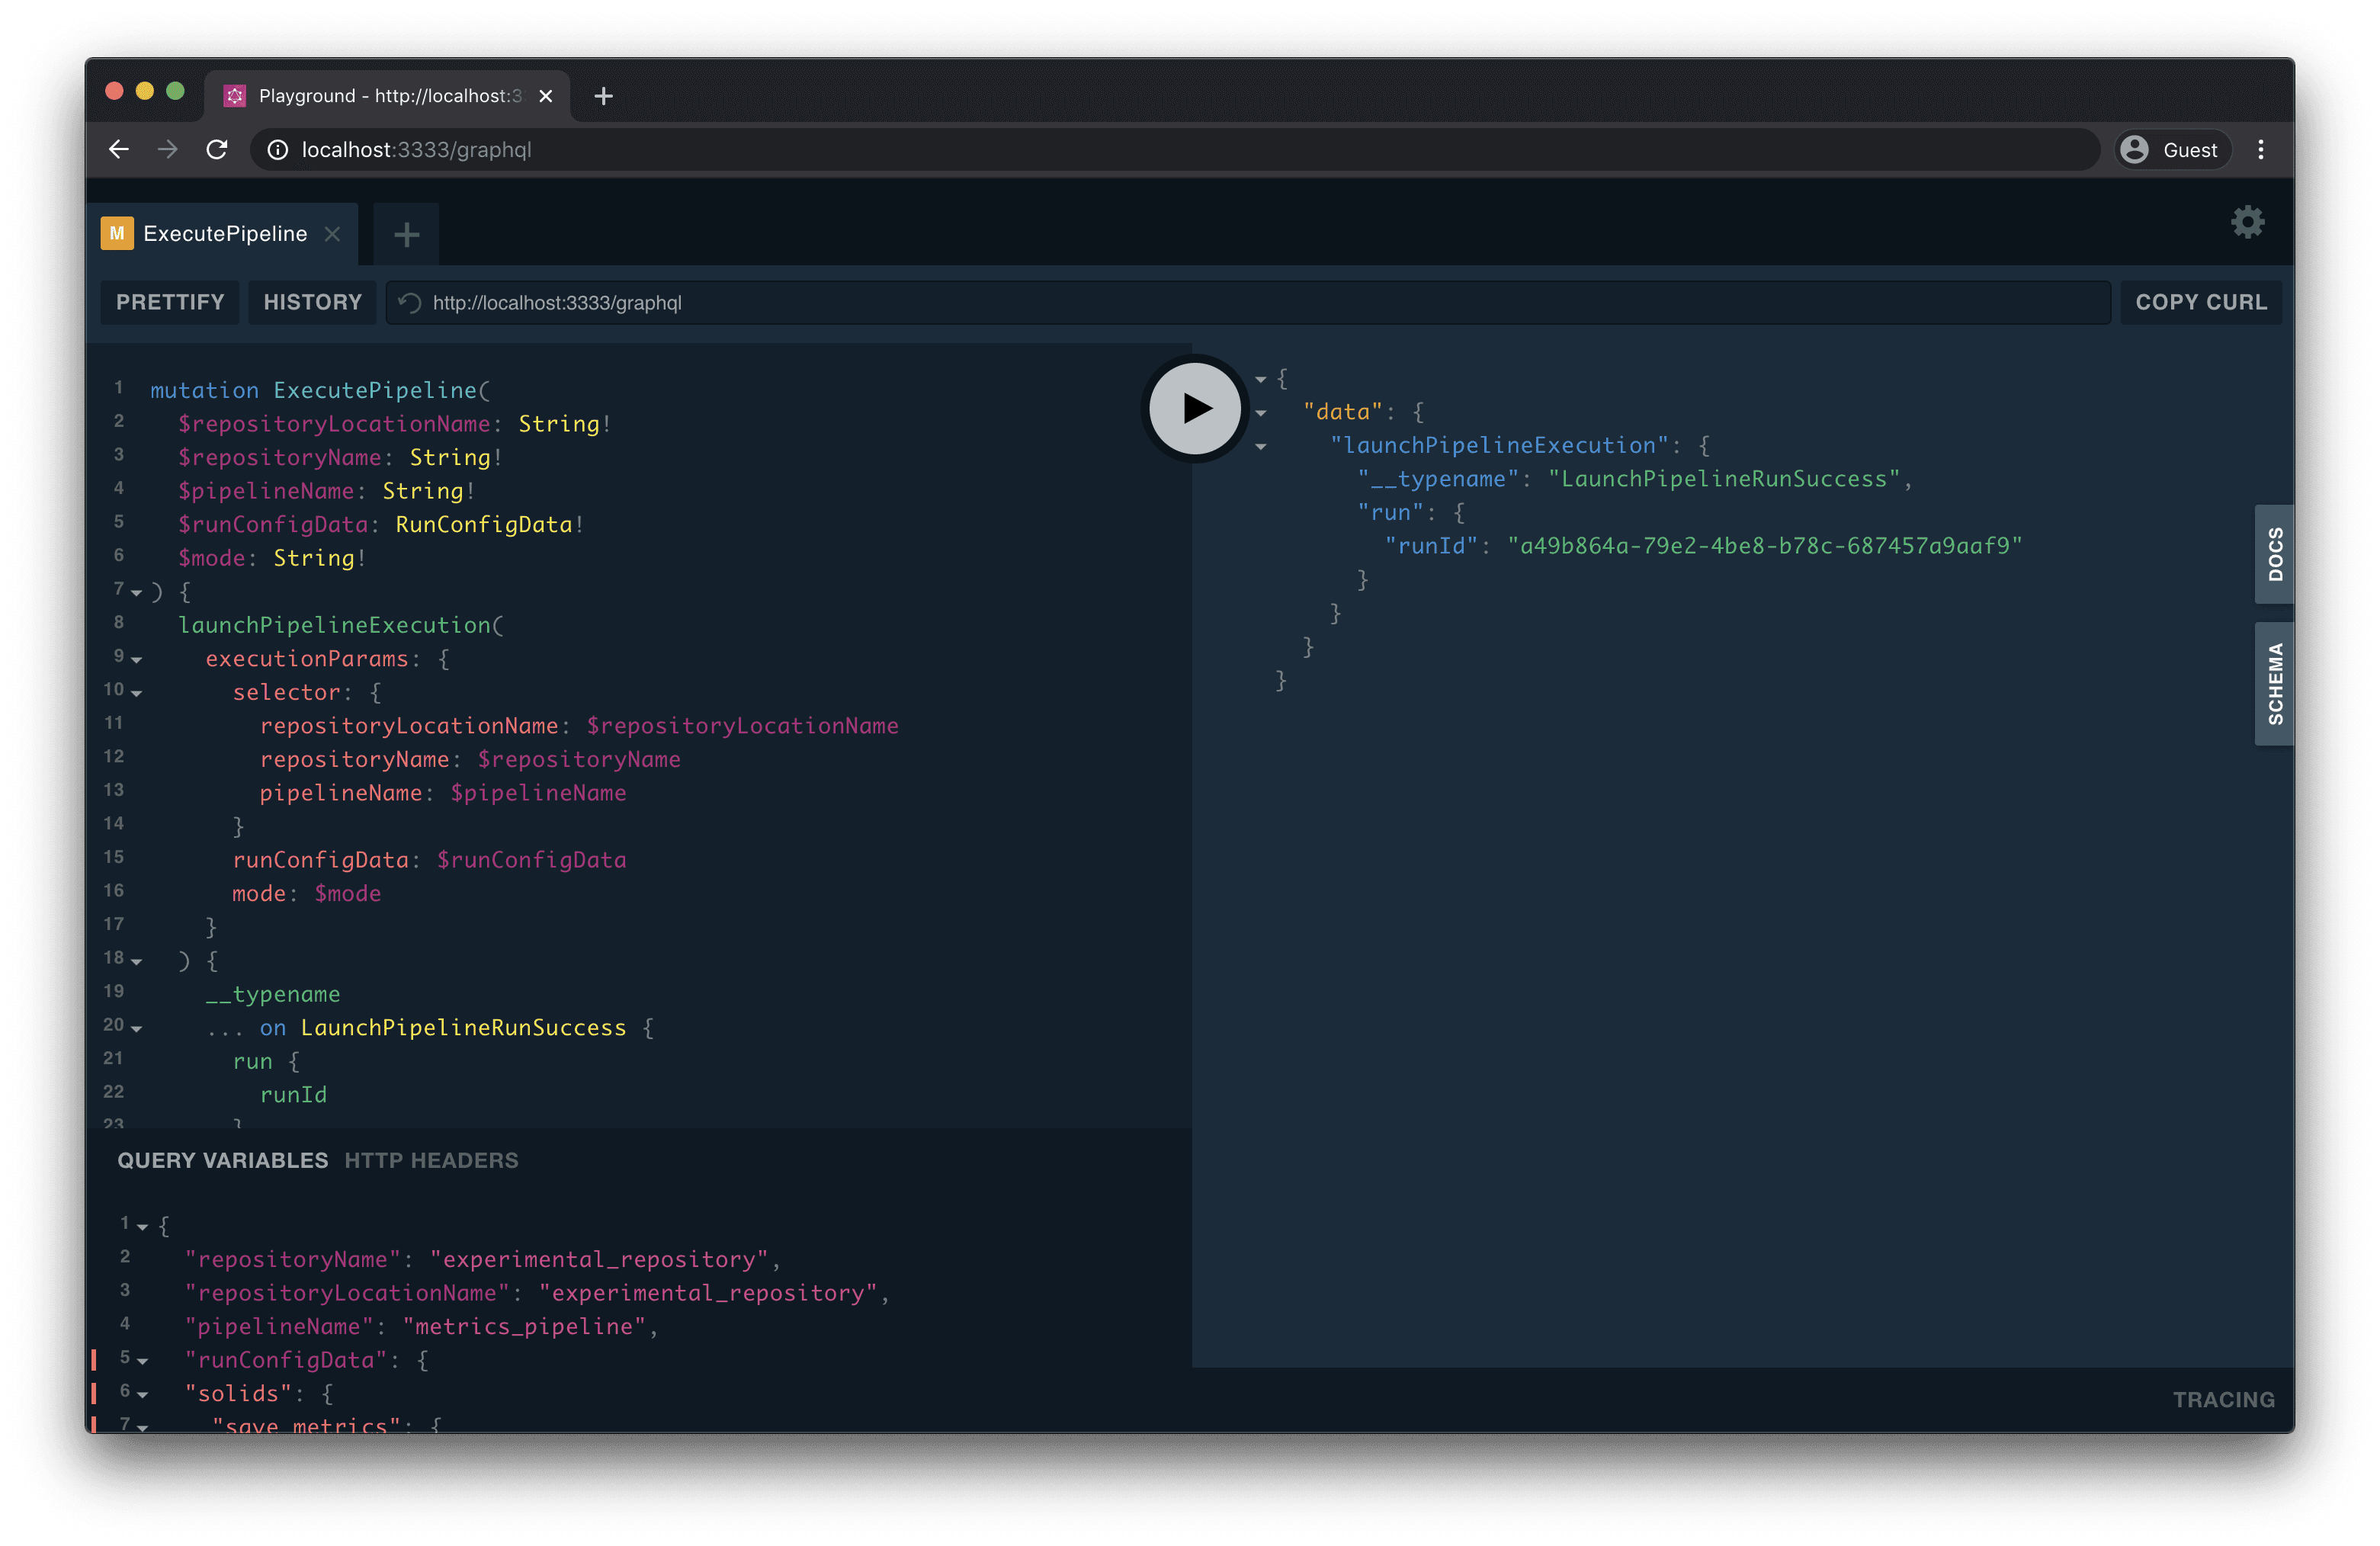The width and height of the screenshot is (2380, 1546).
Task: Open the DOCS sidebar panel
Action: pyautogui.click(x=2274, y=554)
